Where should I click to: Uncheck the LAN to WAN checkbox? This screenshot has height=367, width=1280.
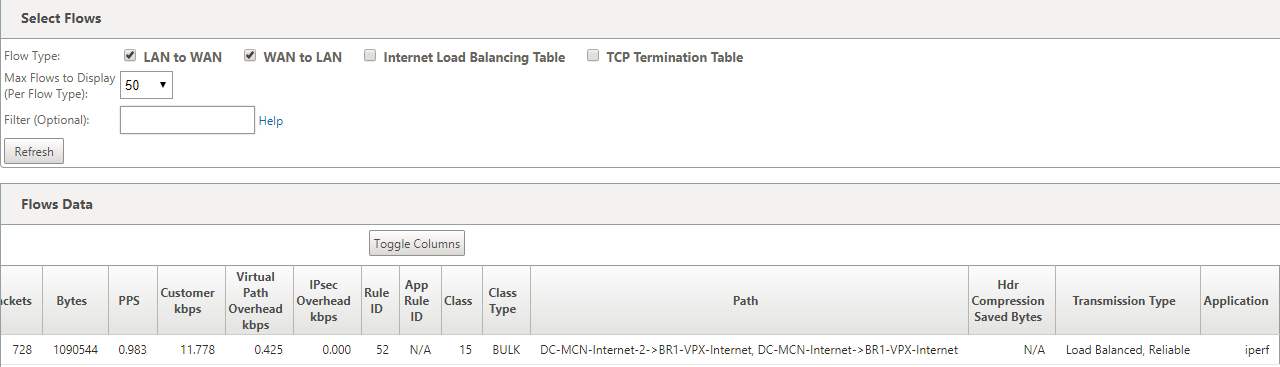pyautogui.click(x=130, y=56)
